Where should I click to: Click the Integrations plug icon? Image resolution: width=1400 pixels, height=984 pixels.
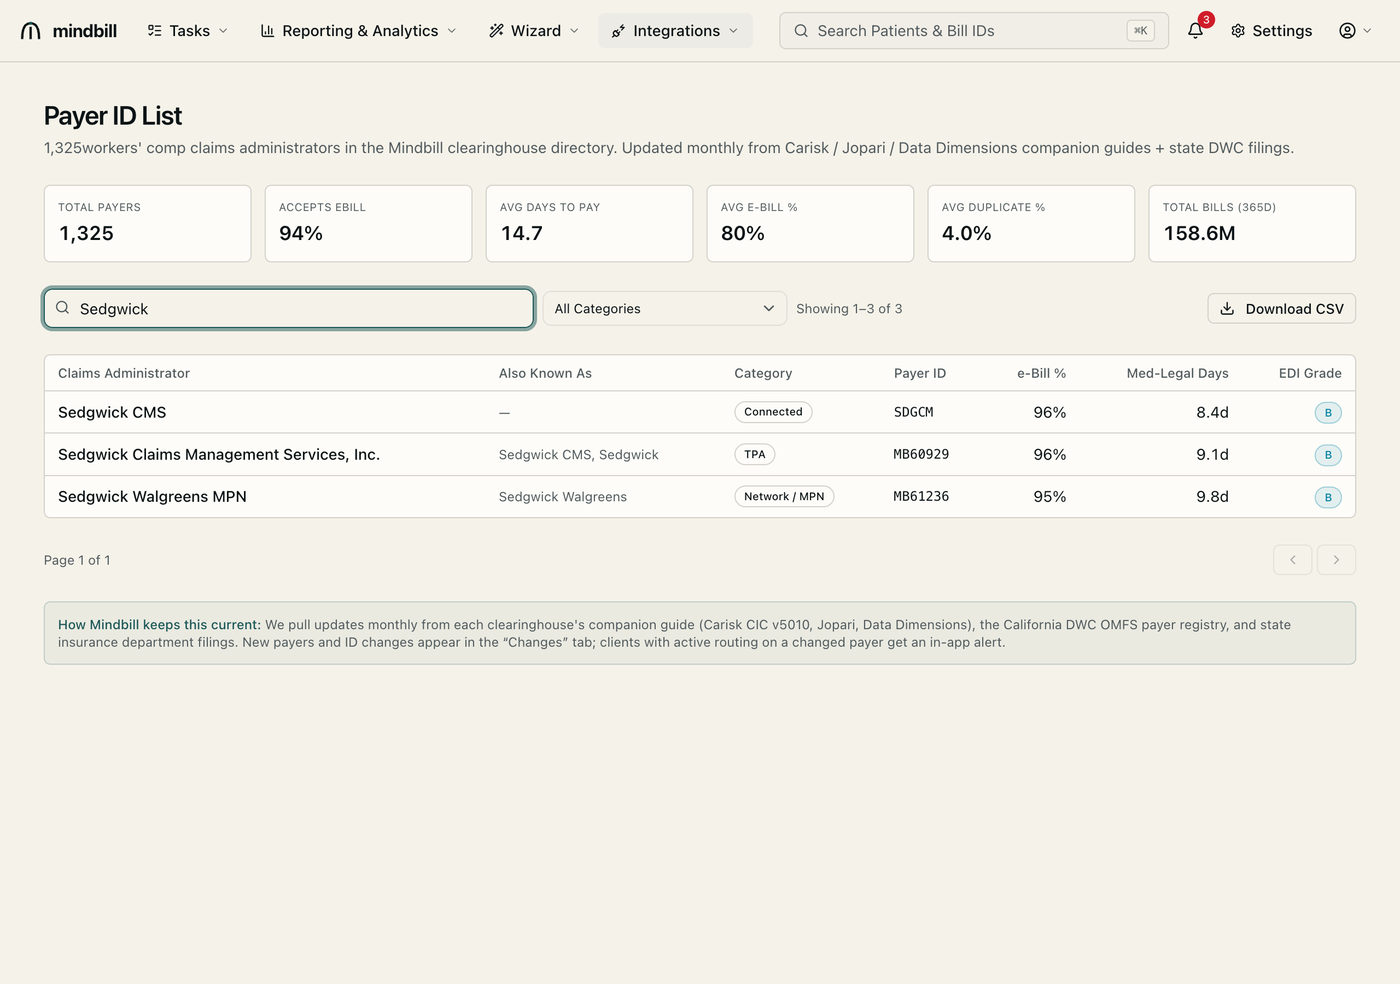pyautogui.click(x=618, y=31)
